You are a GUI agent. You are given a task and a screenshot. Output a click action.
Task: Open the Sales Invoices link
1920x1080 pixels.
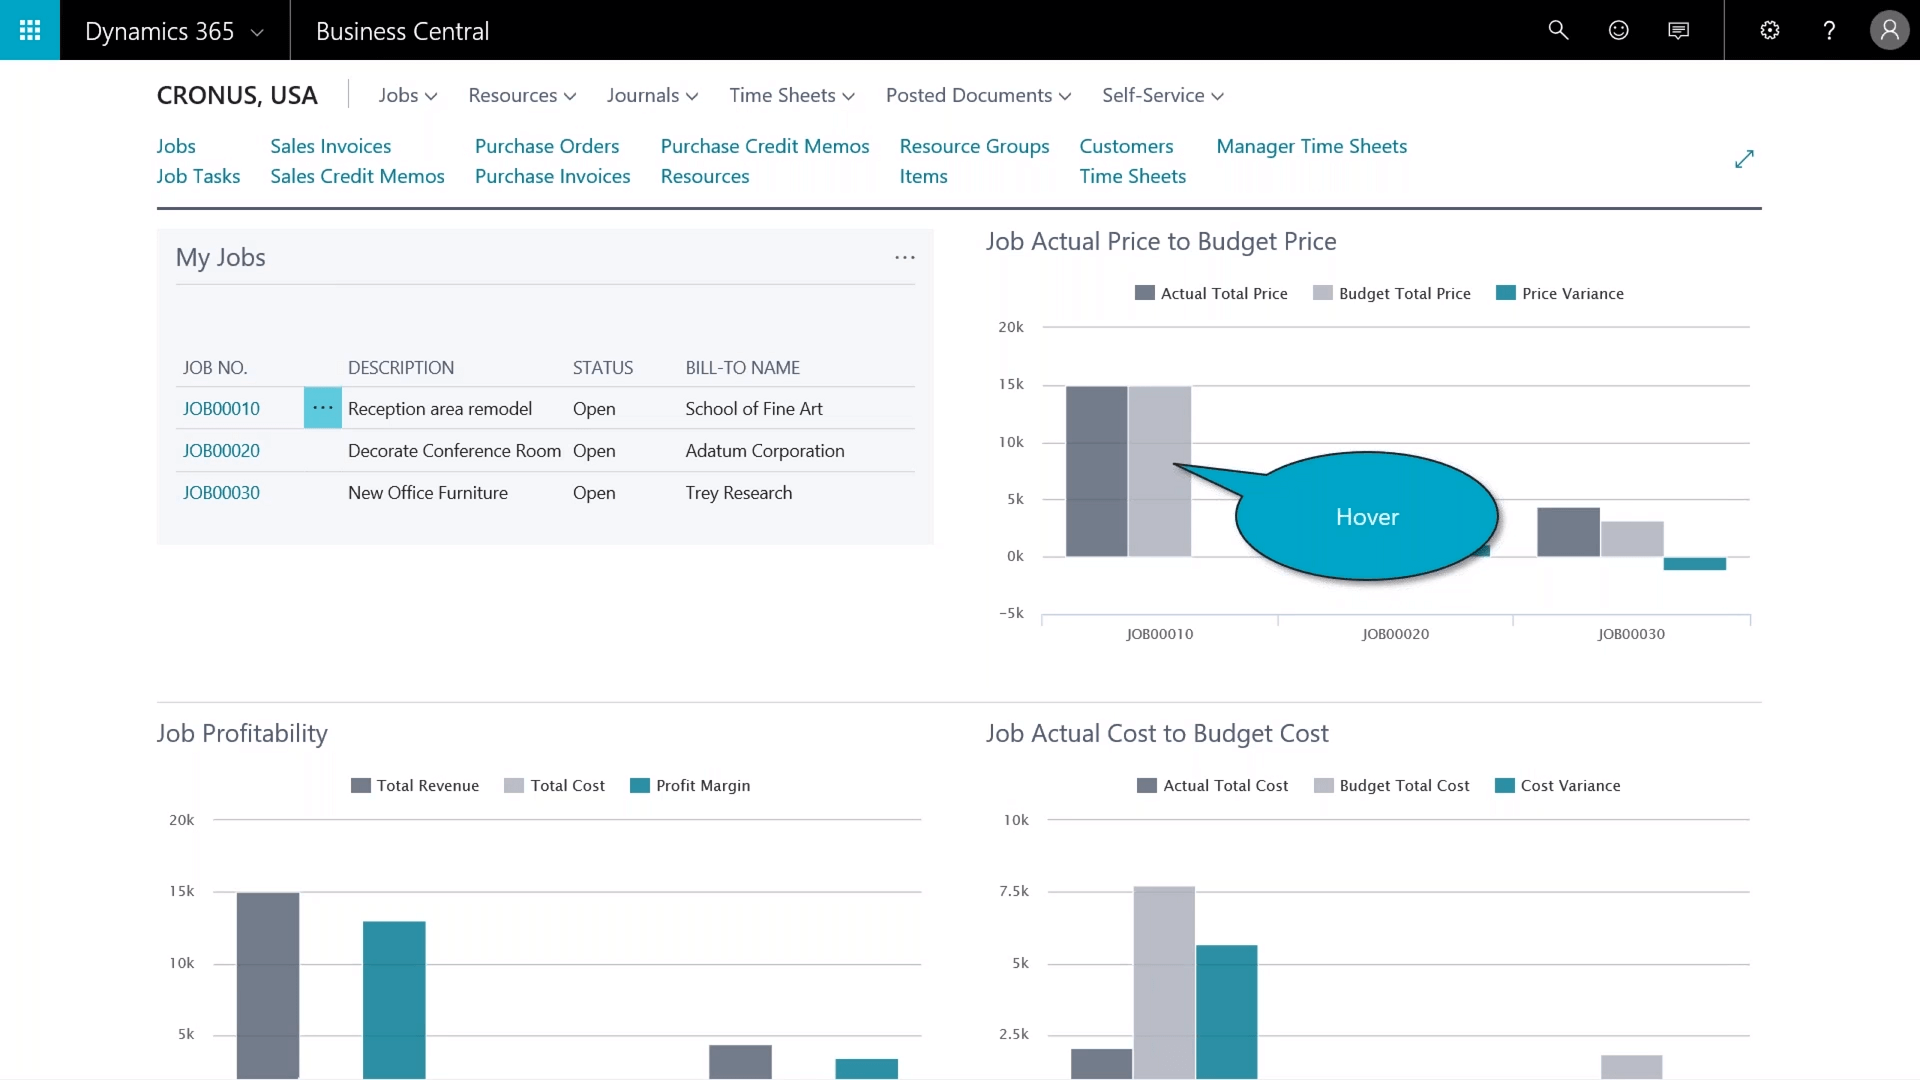(x=330, y=146)
